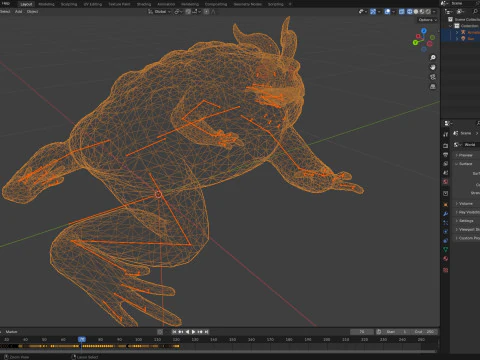480x360 pixels.
Task: Switch to the Geometry Nodes workspace tab
Action: [x=247, y=4]
